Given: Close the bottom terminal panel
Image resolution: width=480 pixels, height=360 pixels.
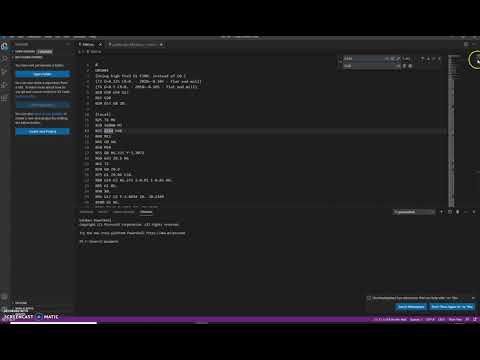Looking at the screenshot, I should (474, 212).
